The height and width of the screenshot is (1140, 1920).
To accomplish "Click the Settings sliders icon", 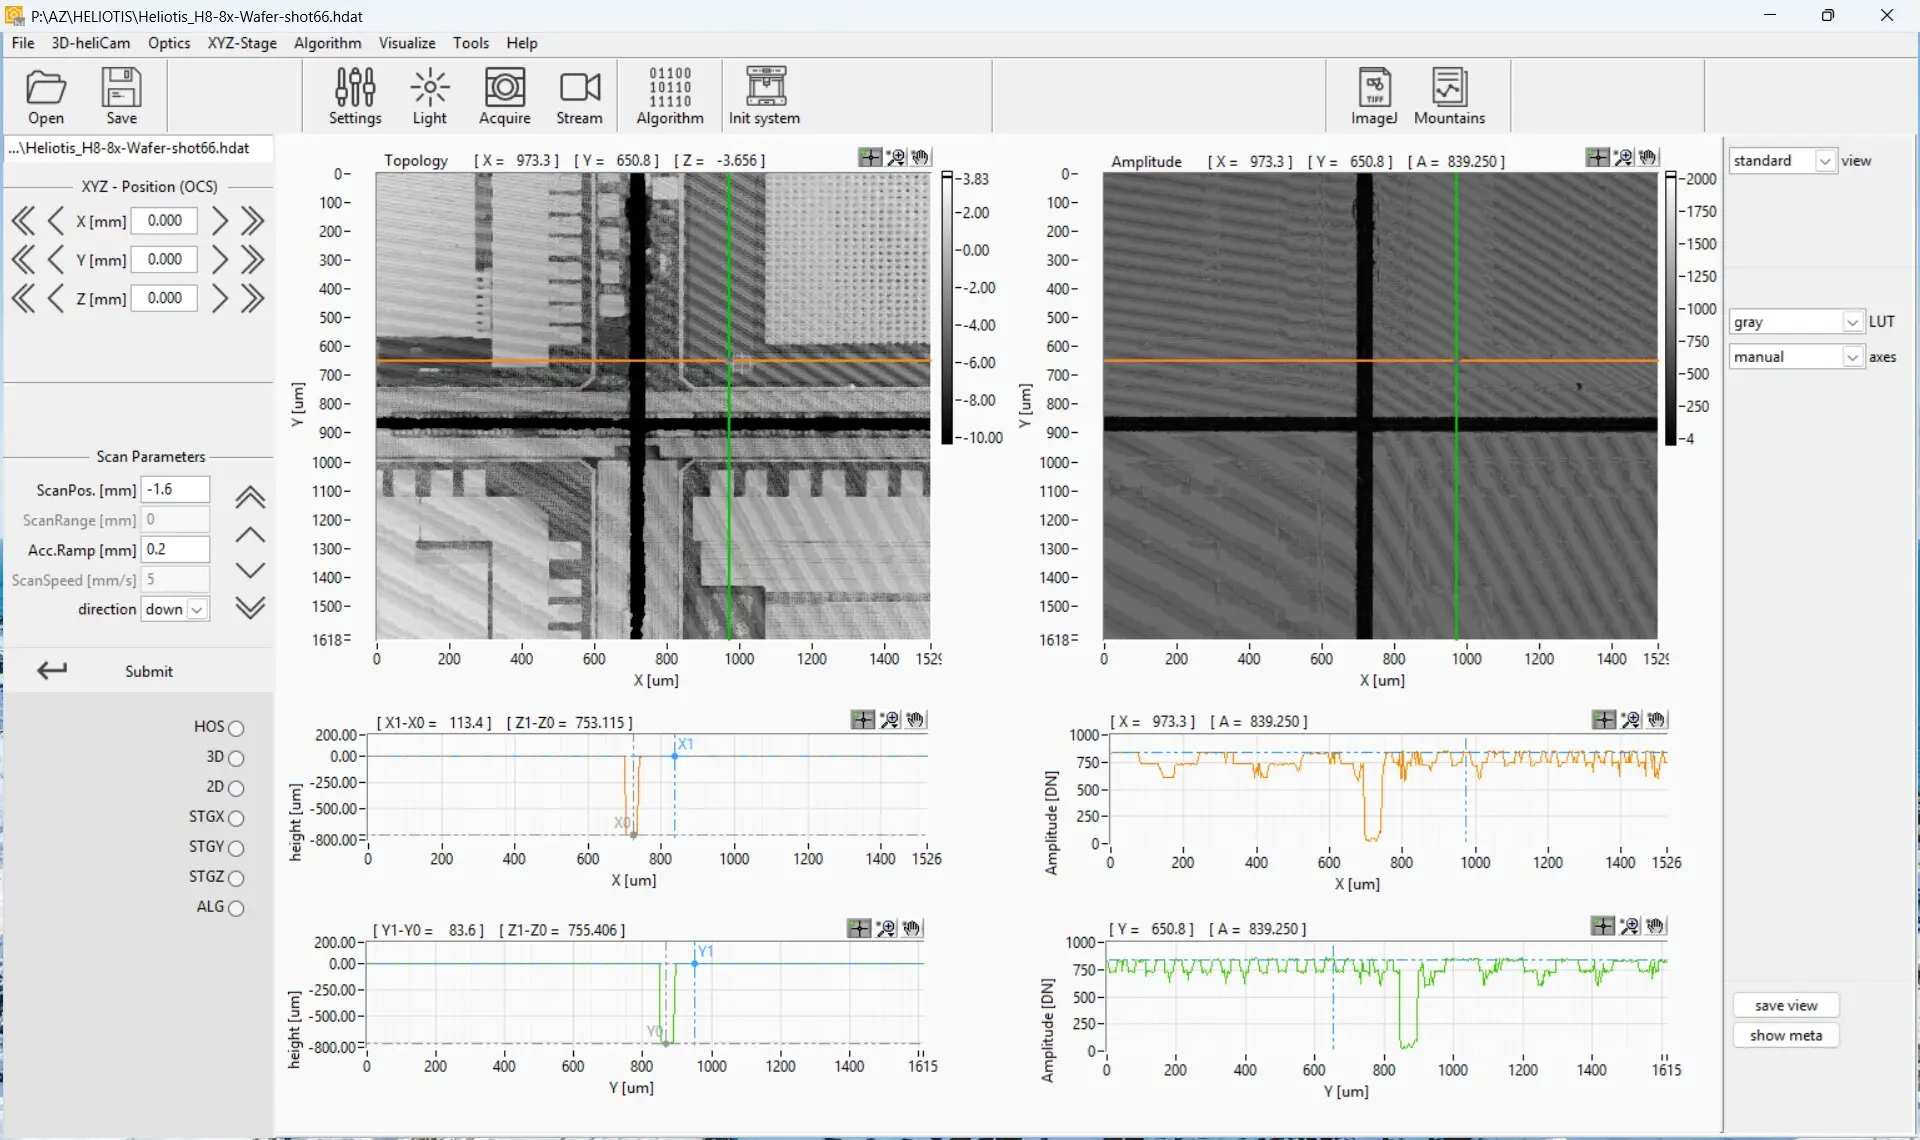I will [x=355, y=88].
